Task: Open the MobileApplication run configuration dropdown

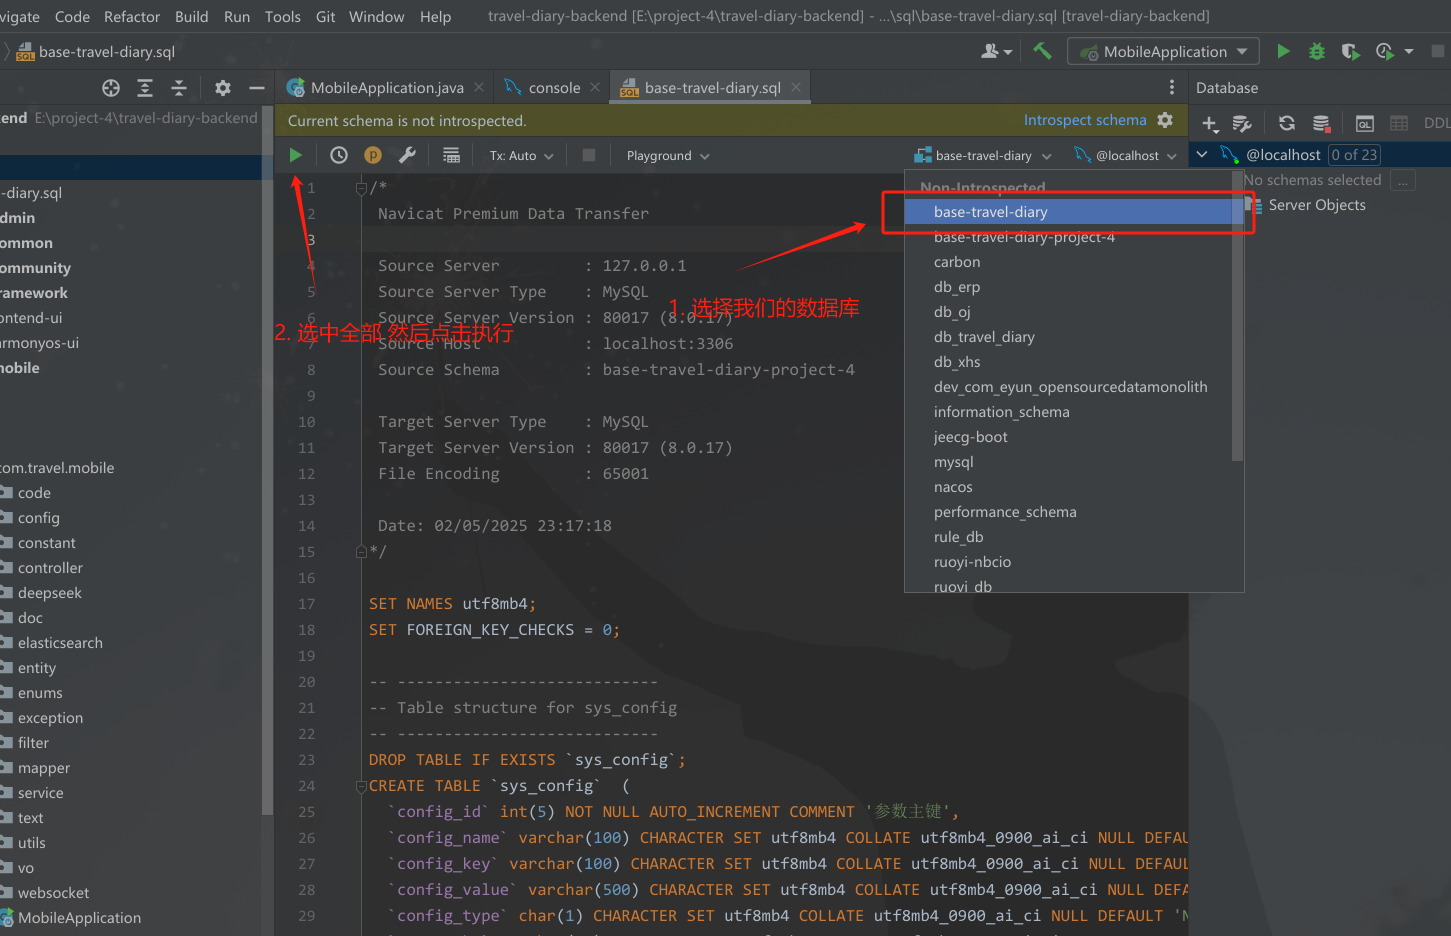Action: pyautogui.click(x=1163, y=51)
